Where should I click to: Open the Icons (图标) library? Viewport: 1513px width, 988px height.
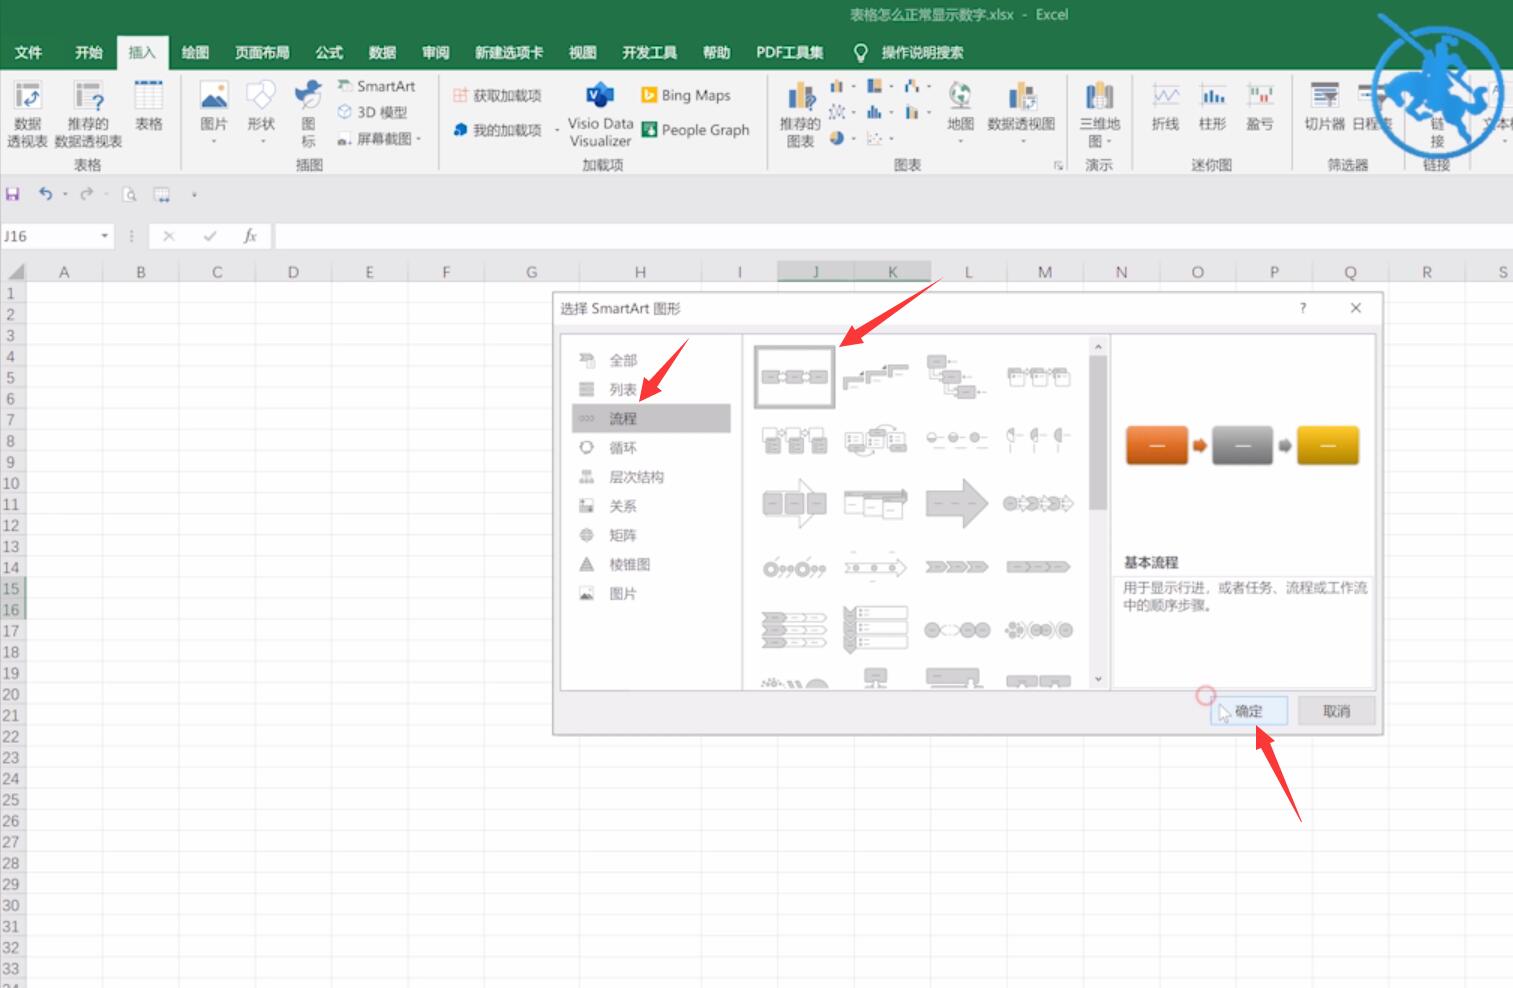tap(308, 114)
